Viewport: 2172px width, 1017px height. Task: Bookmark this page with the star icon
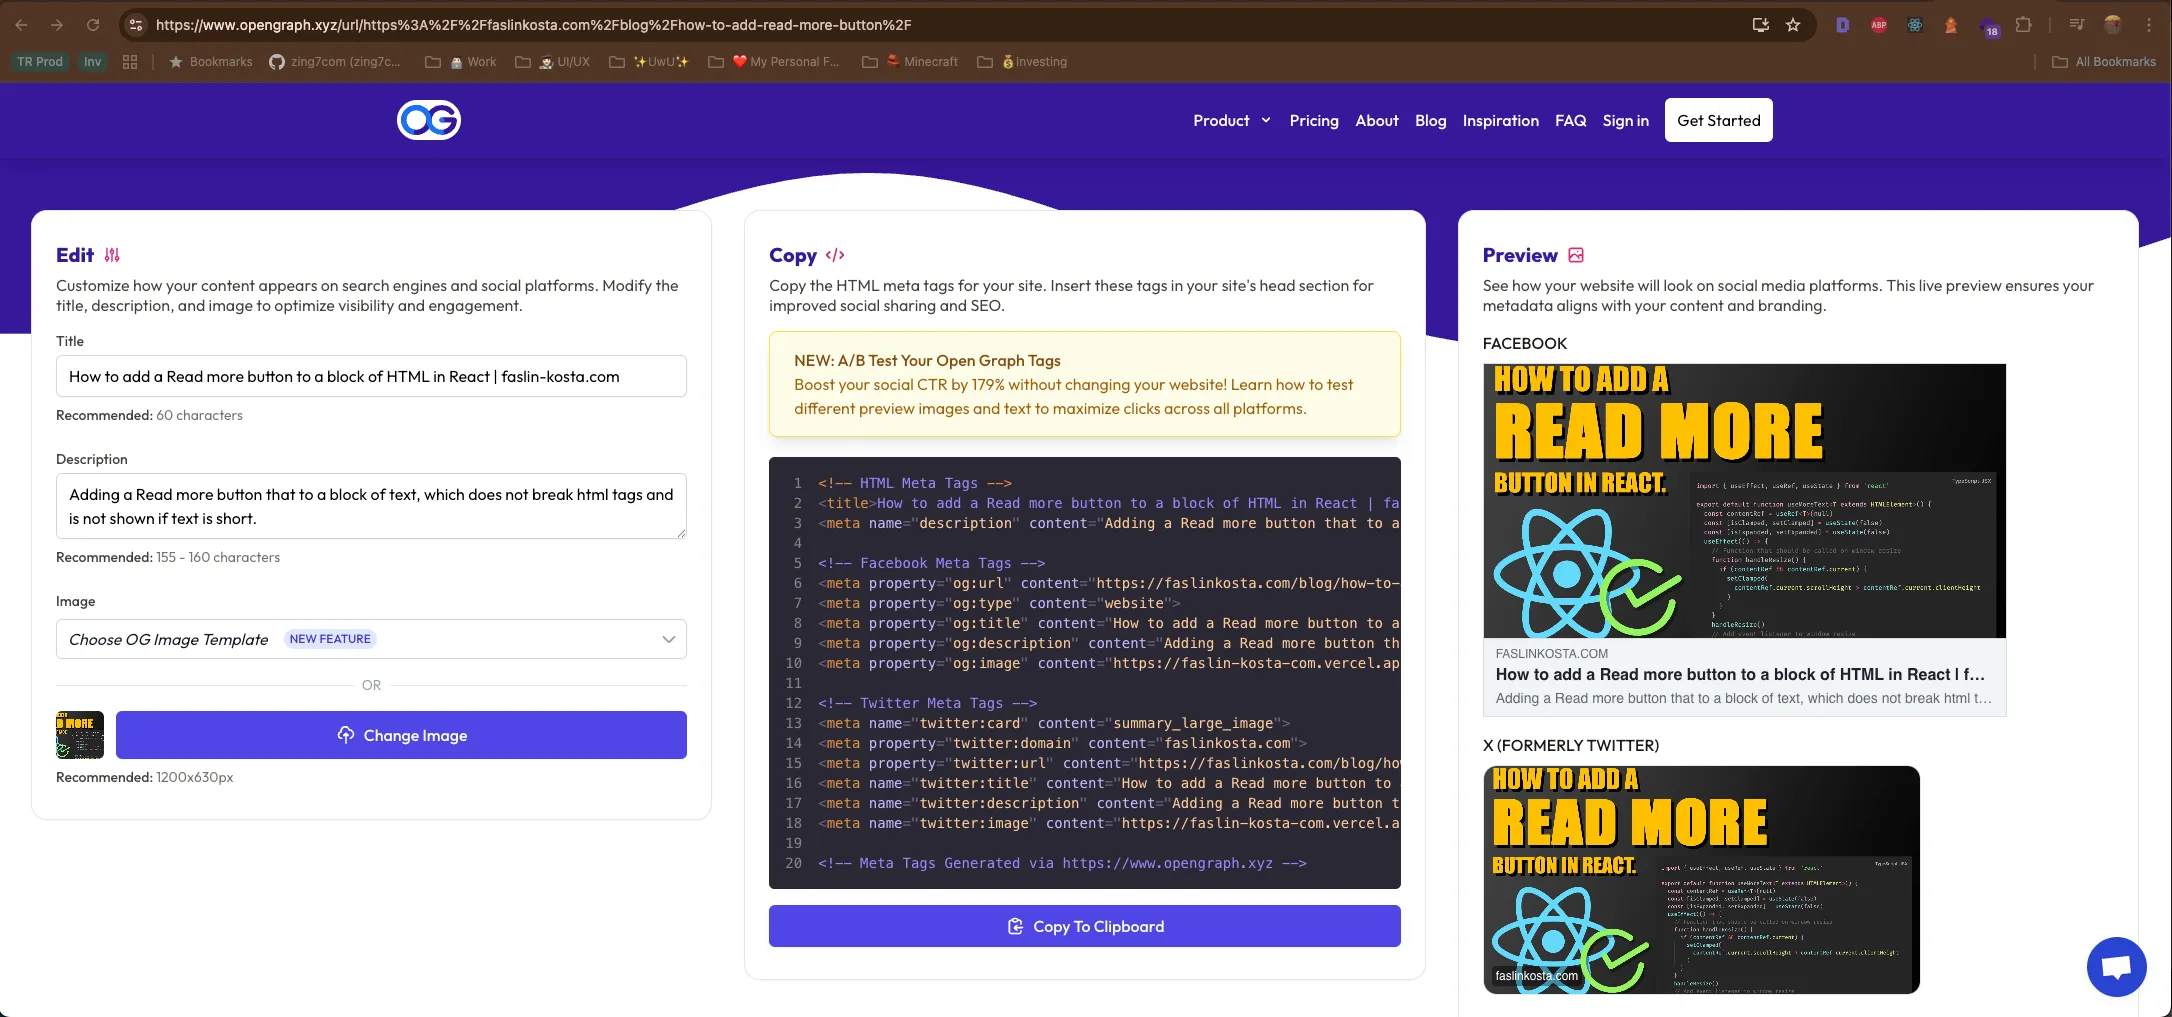[1793, 25]
